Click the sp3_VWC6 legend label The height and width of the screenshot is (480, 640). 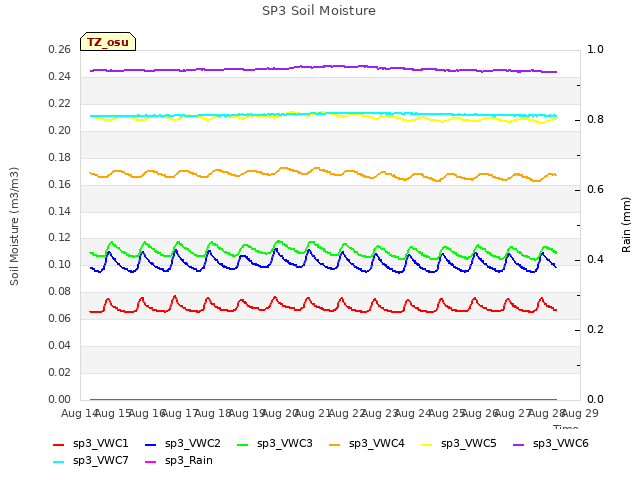560,443
